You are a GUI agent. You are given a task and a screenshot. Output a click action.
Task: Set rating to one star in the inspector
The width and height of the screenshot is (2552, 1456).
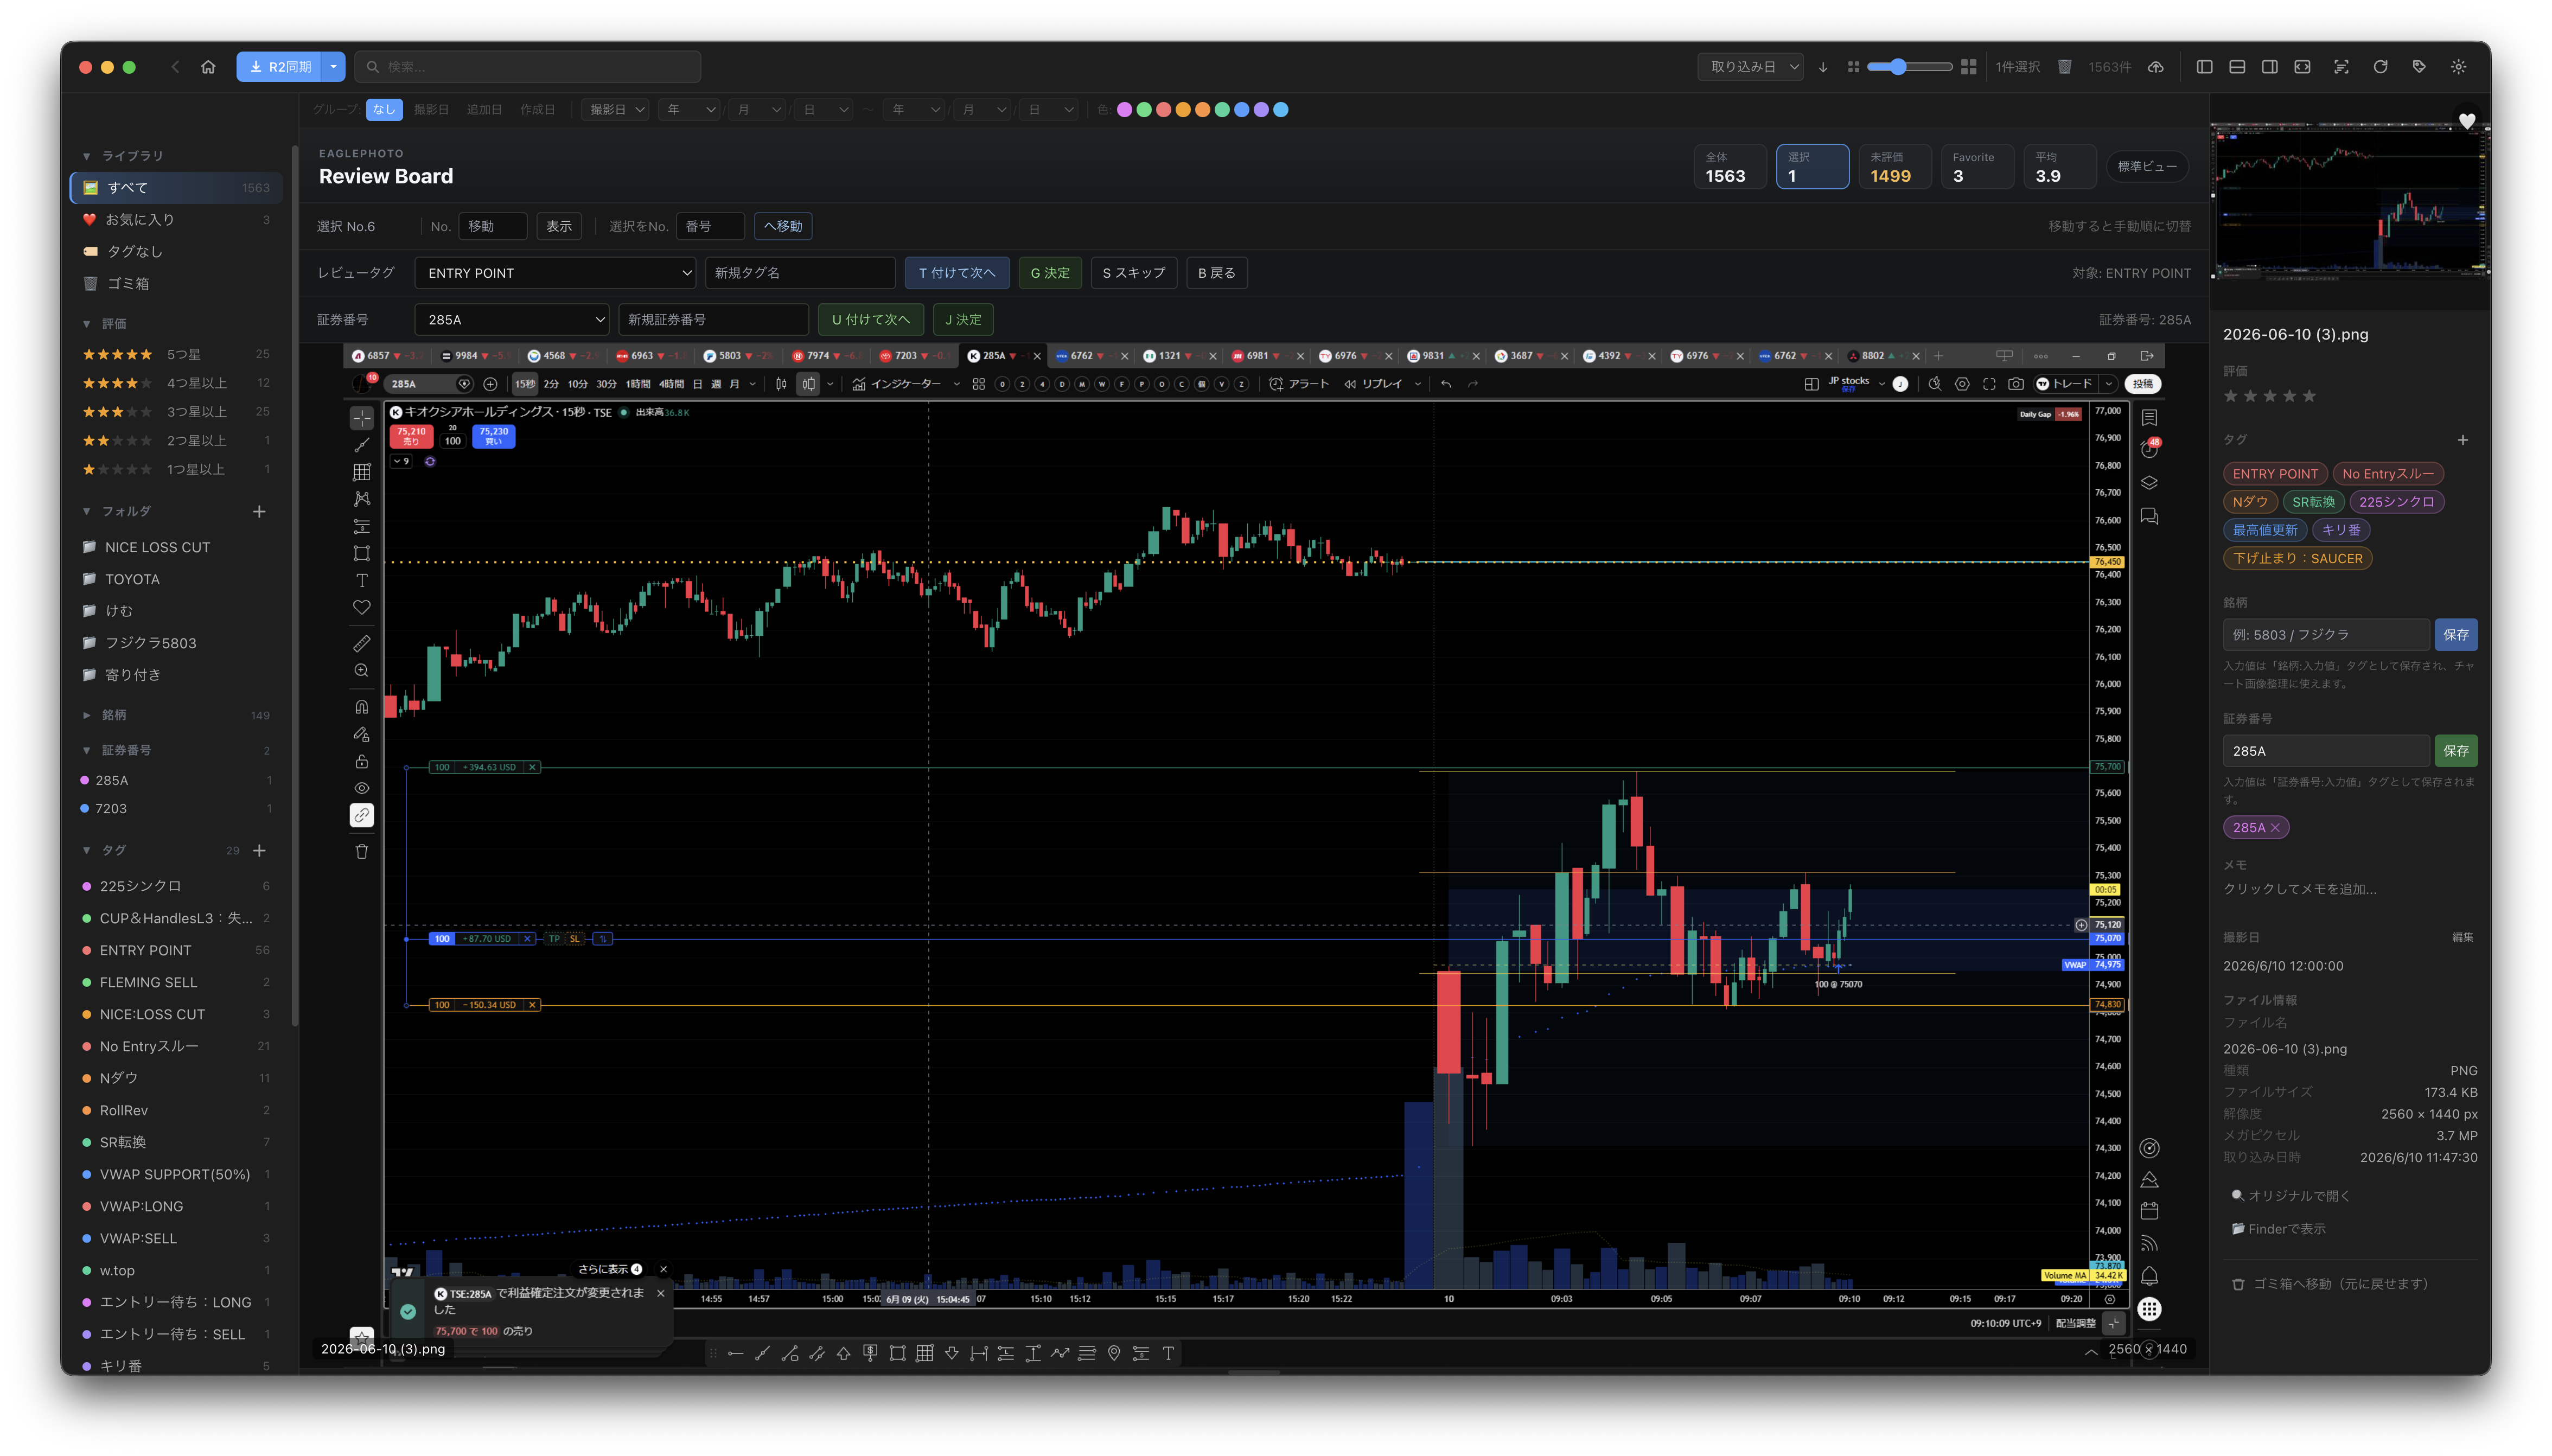[2230, 396]
